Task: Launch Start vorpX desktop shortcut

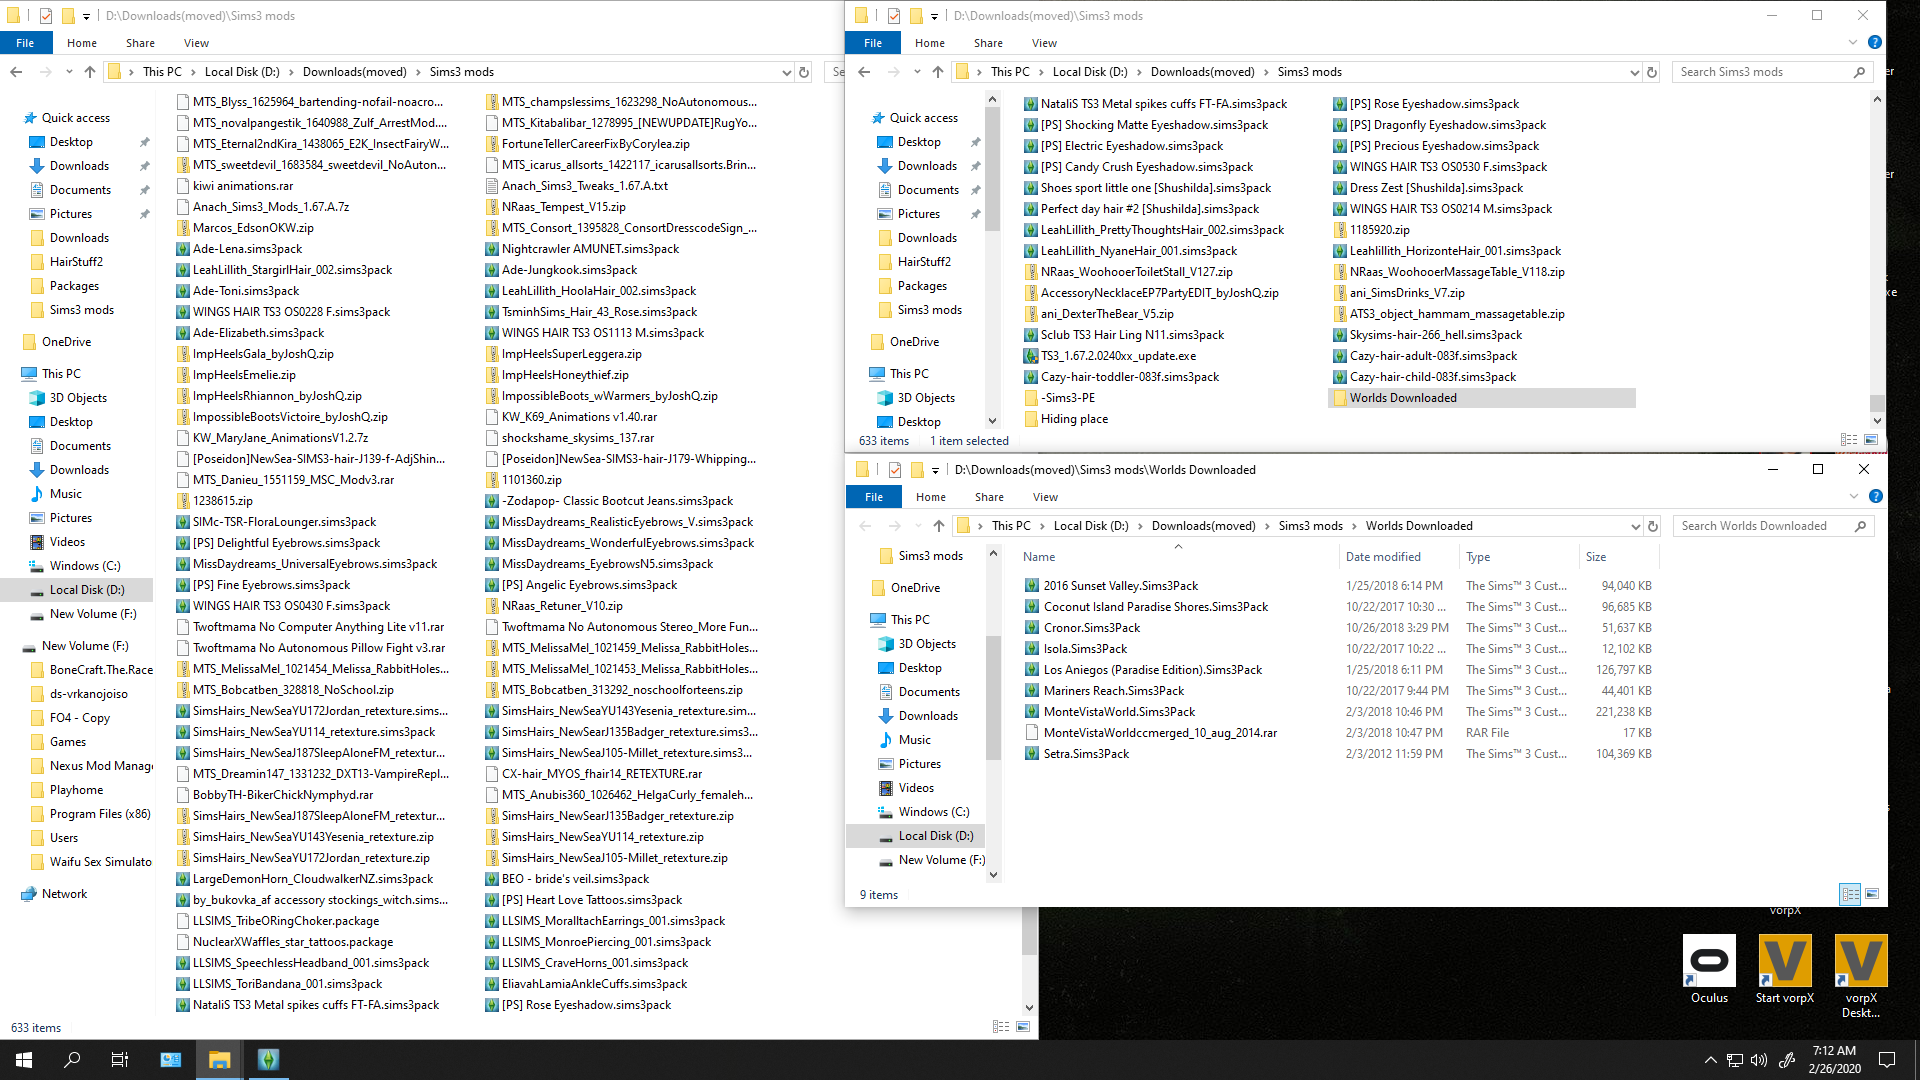Action: pos(1785,970)
